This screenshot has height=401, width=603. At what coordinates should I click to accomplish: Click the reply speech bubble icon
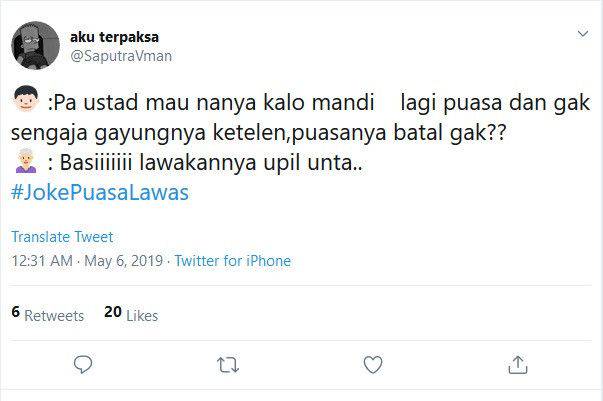pyautogui.click(x=85, y=363)
